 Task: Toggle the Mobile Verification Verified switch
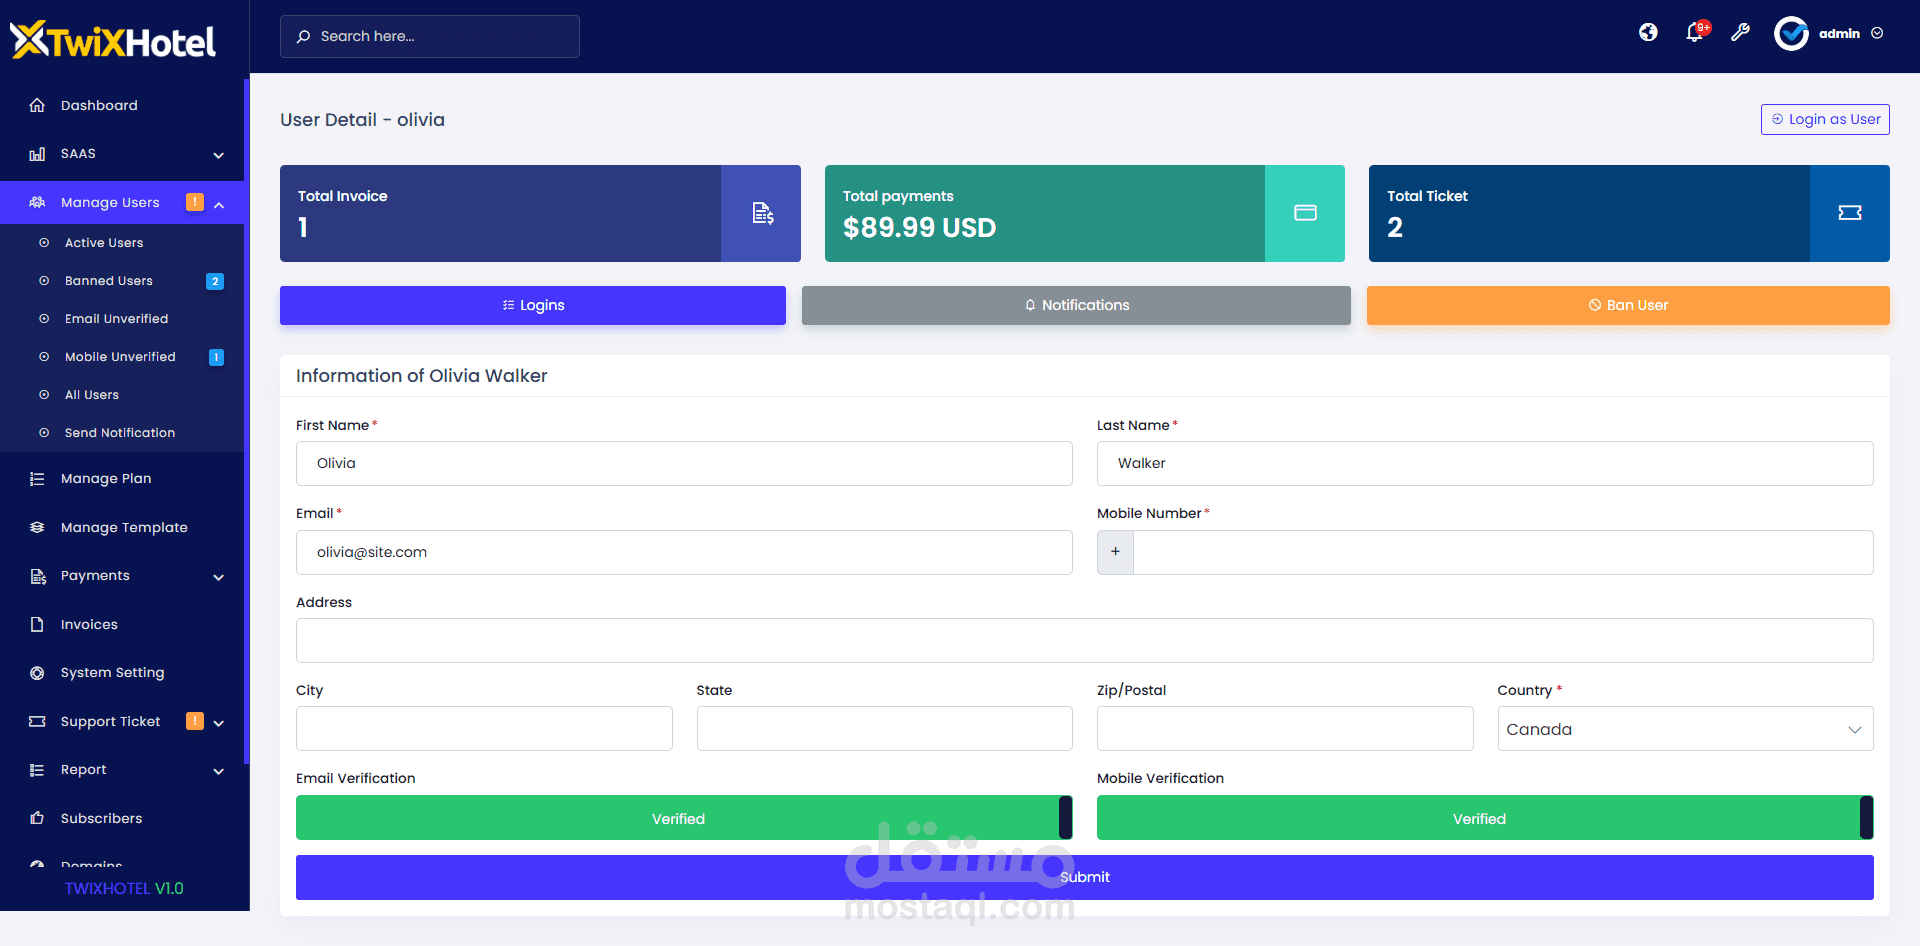click(1485, 818)
